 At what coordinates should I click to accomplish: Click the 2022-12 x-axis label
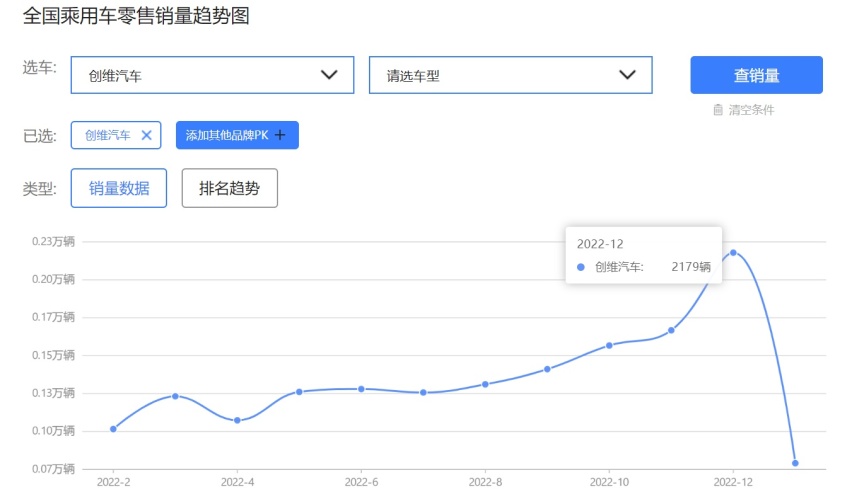pos(733,482)
